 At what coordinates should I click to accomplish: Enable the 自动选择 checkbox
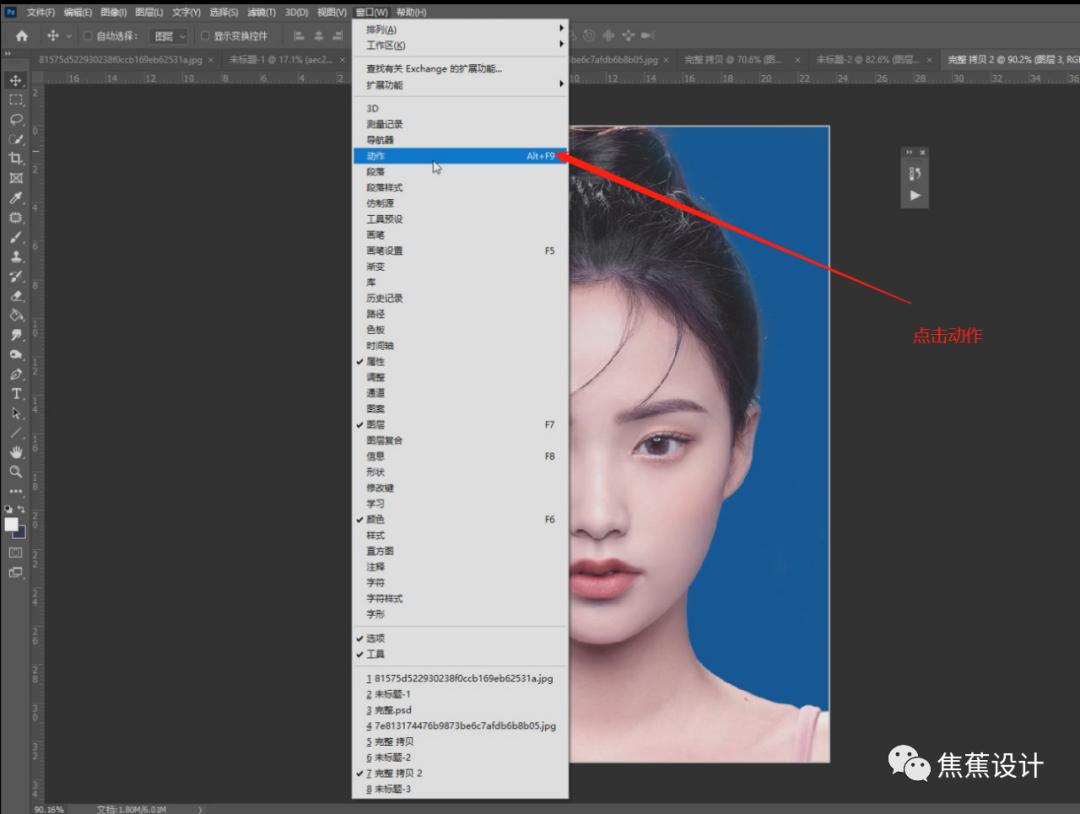click(88, 35)
